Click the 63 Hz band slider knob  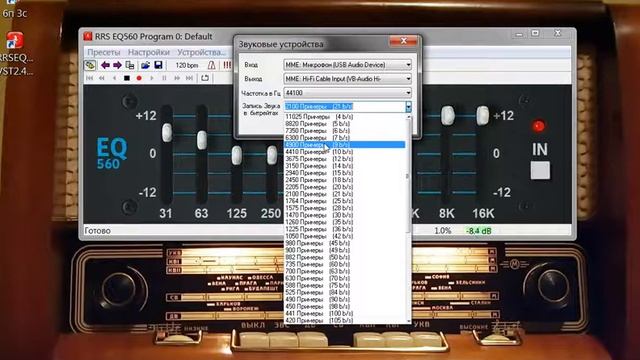[x=202, y=140]
